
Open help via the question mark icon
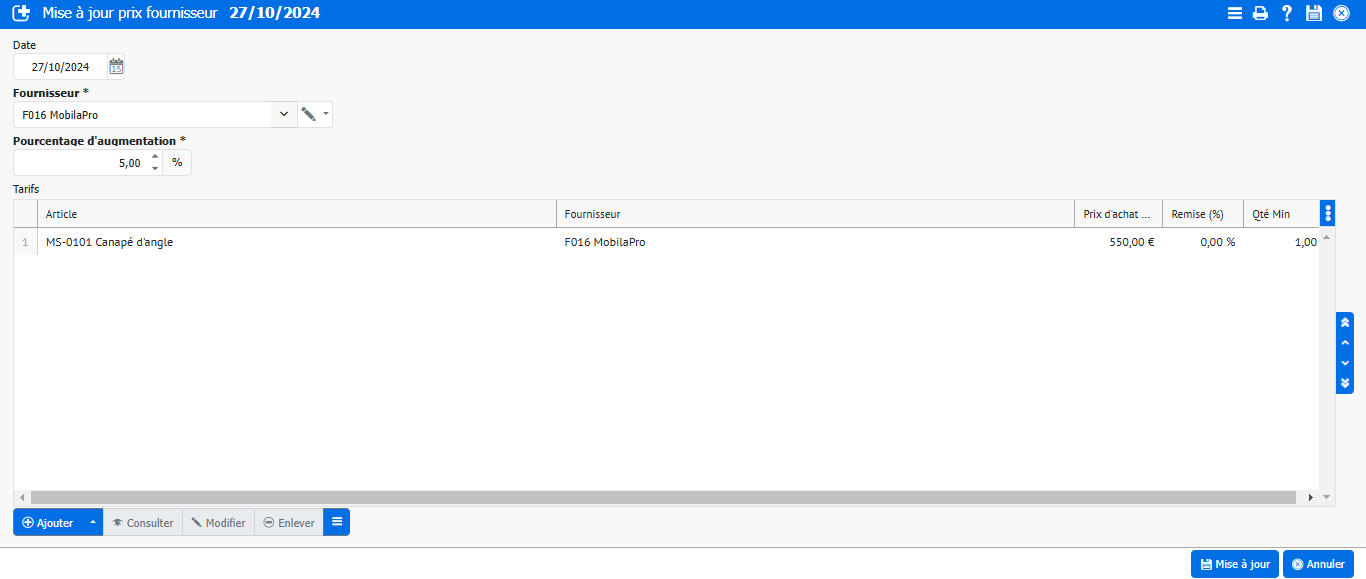coord(1287,14)
